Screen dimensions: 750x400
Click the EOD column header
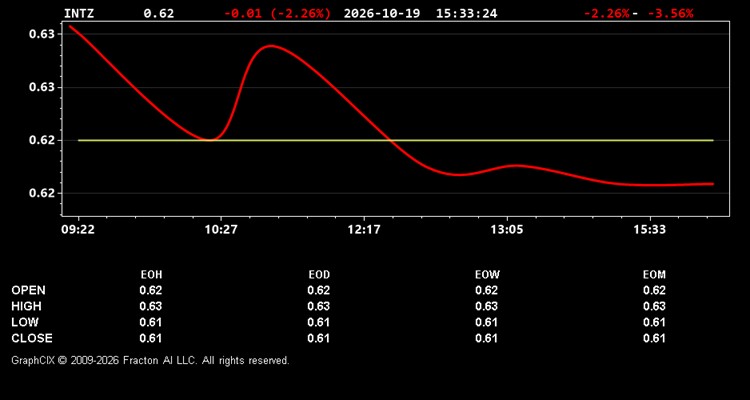pyautogui.click(x=319, y=275)
